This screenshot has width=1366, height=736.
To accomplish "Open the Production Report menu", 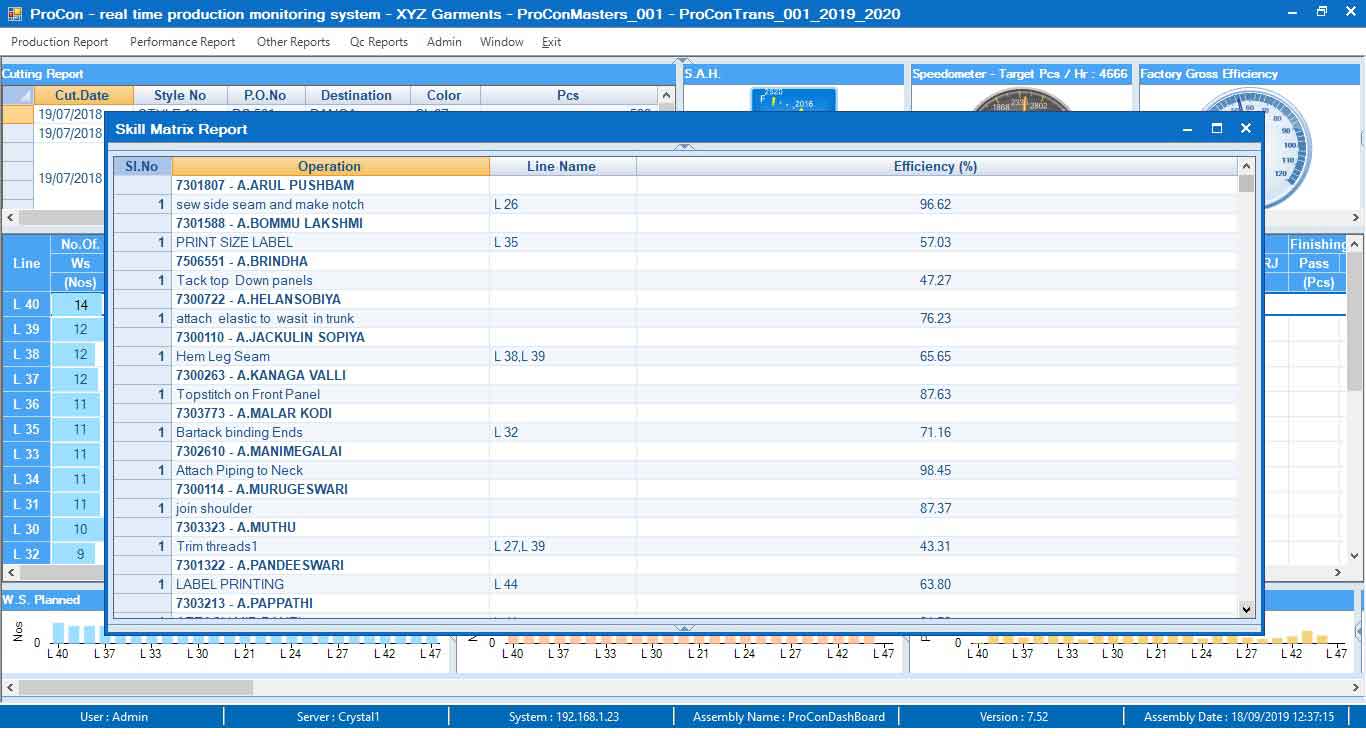I will 59,42.
